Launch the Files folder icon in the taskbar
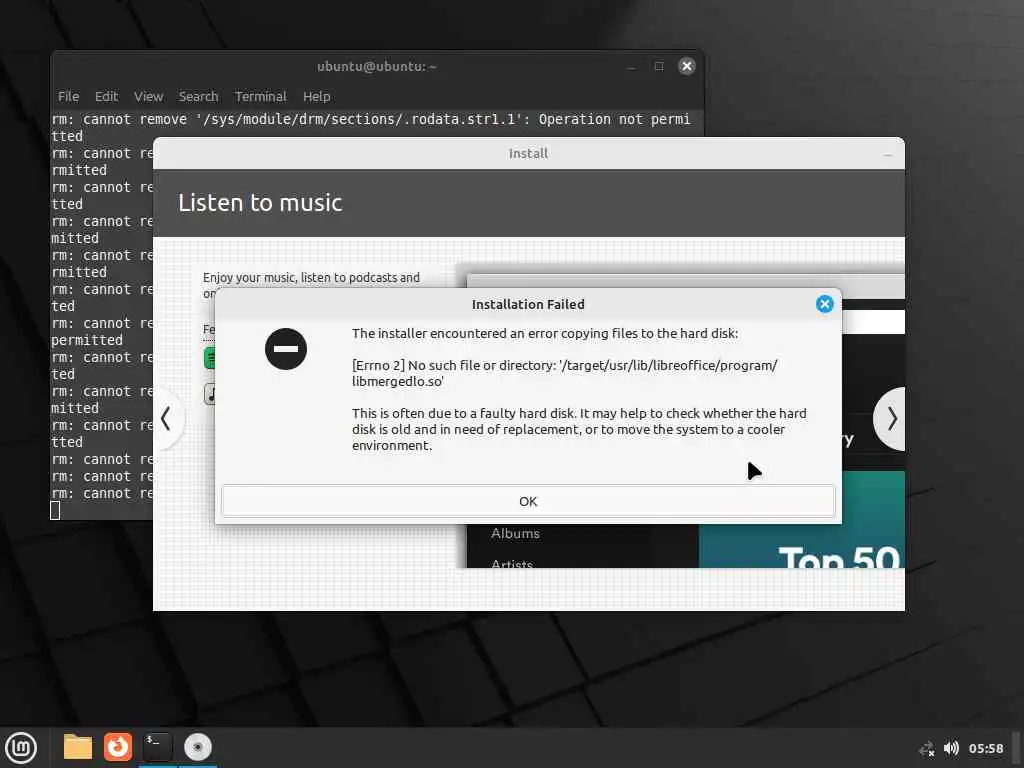Viewport: 1024px width, 768px height. (78, 747)
